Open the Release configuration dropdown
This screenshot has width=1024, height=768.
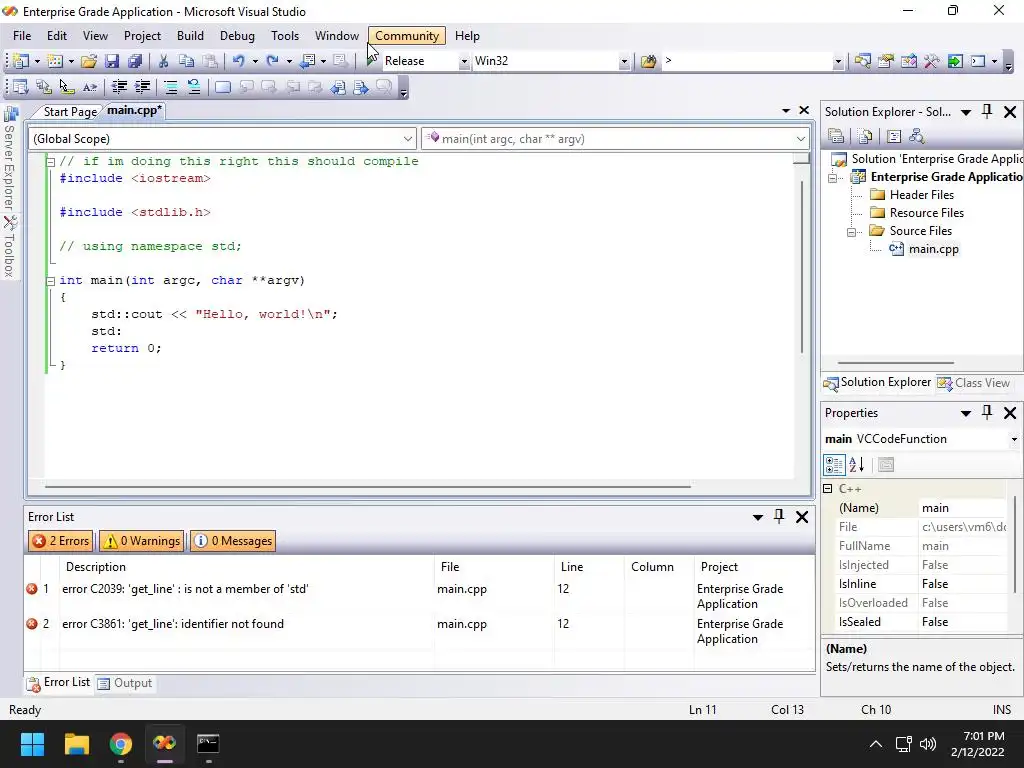coord(464,61)
